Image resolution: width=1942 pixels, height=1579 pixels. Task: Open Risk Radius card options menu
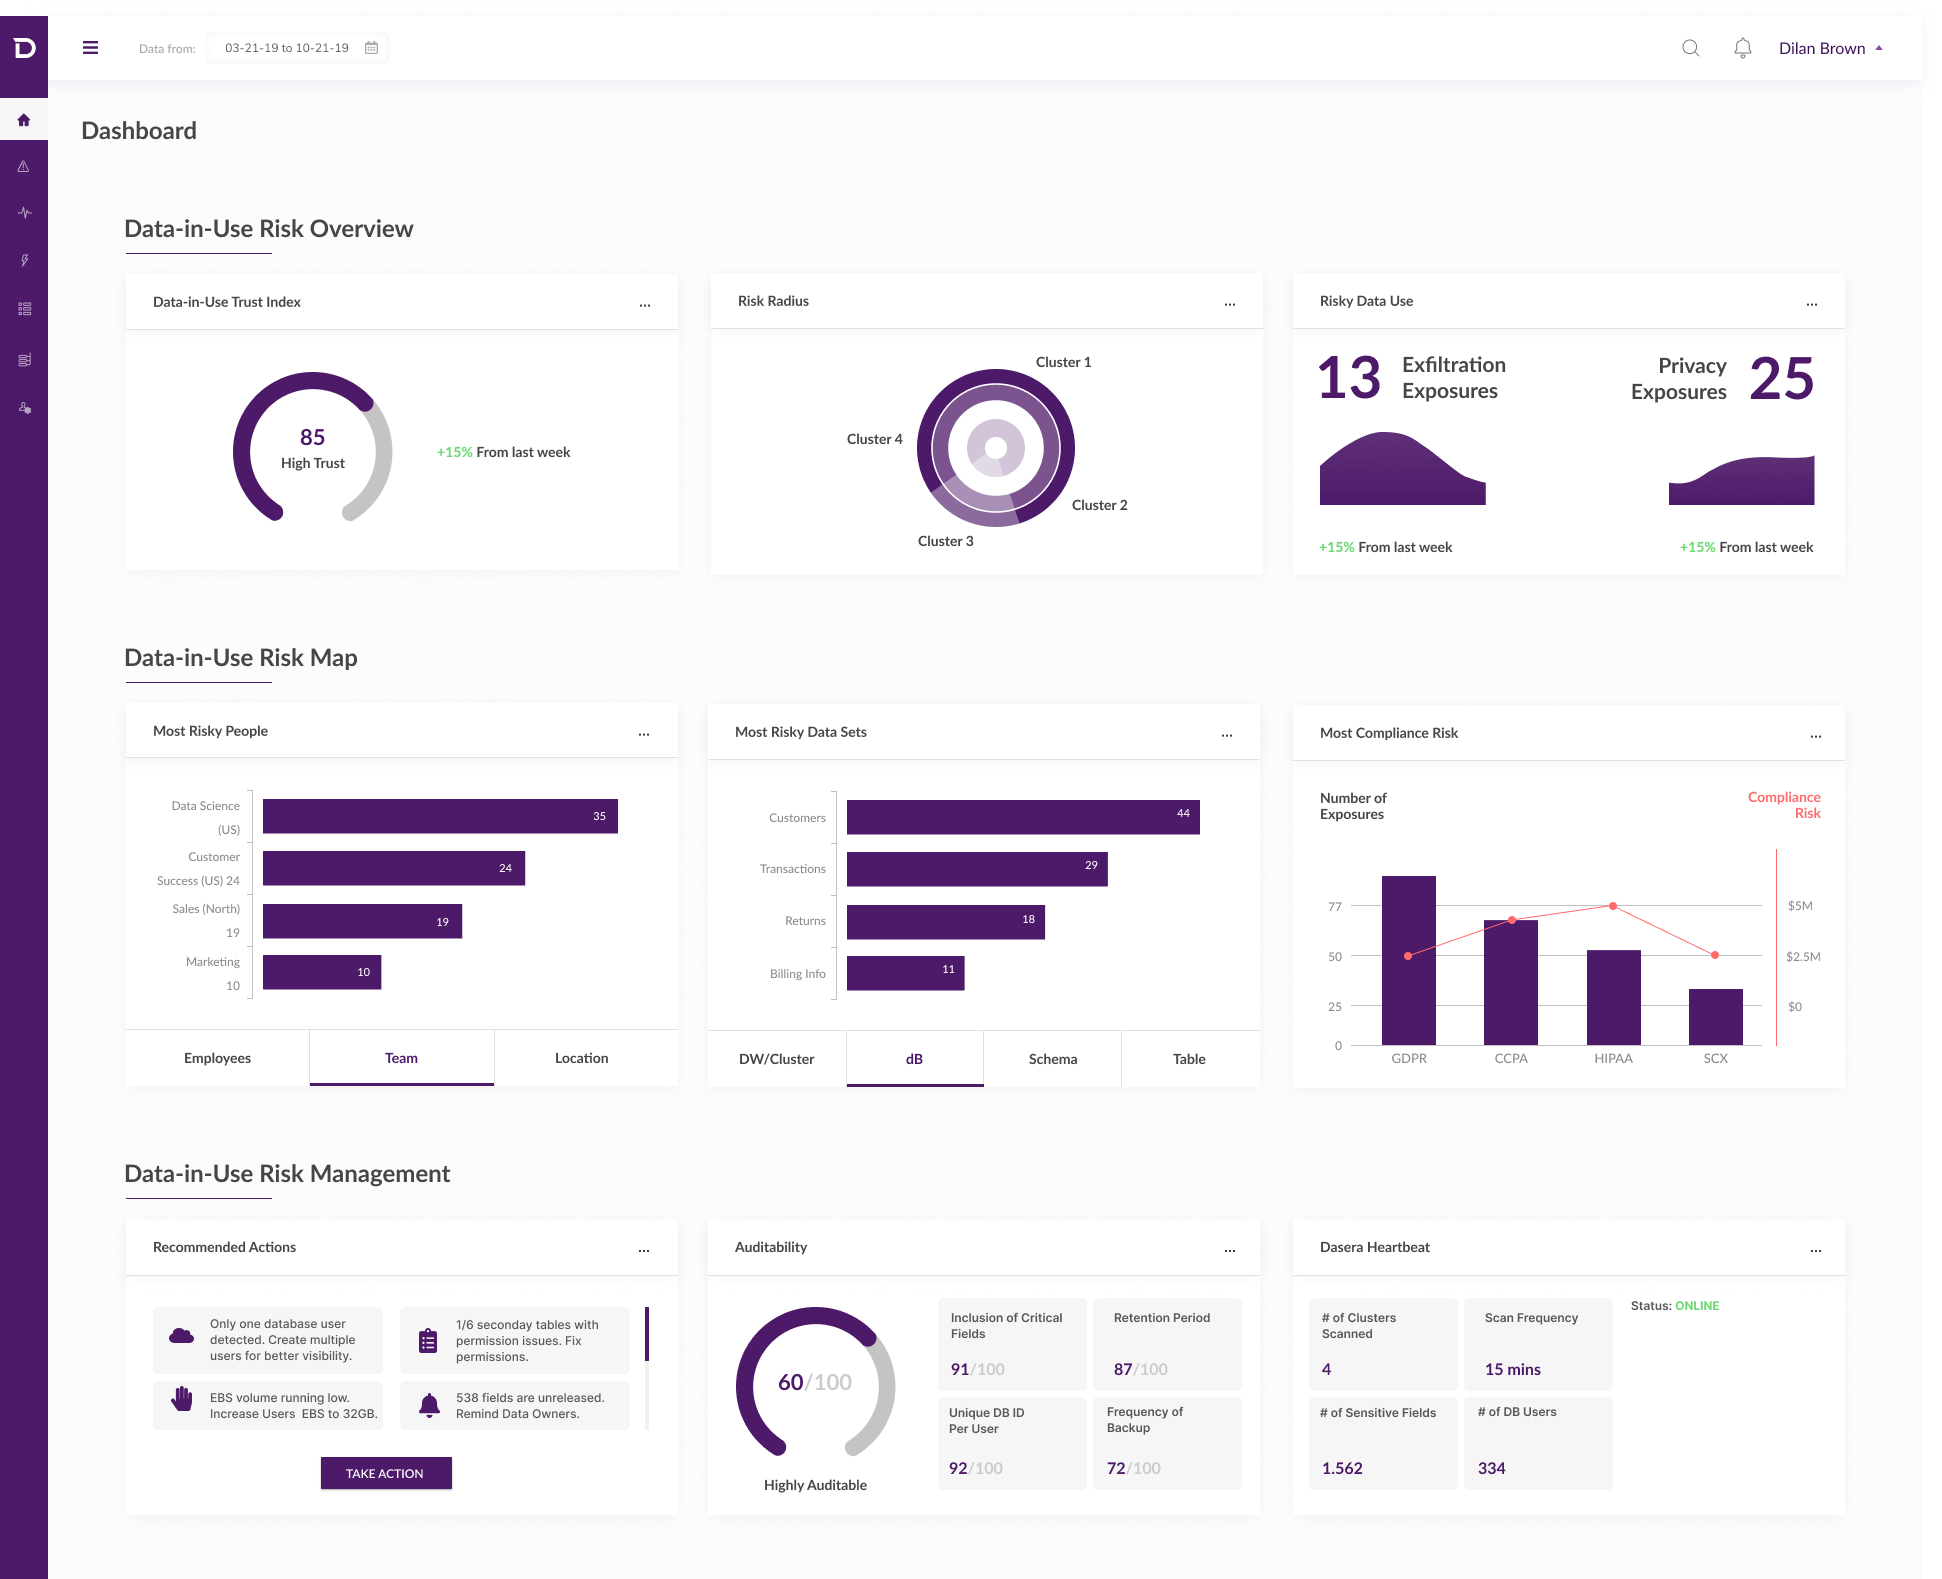[1229, 302]
